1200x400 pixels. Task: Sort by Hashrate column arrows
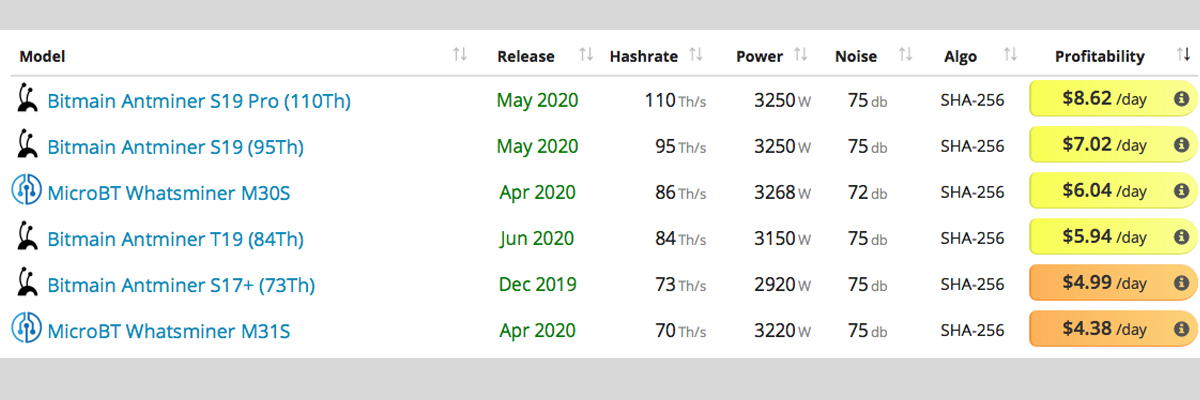click(x=696, y=55)
